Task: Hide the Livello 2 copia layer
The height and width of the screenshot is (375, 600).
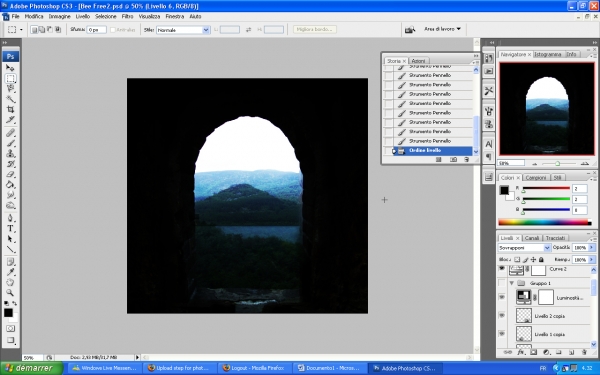Action: tap(502, 316)
